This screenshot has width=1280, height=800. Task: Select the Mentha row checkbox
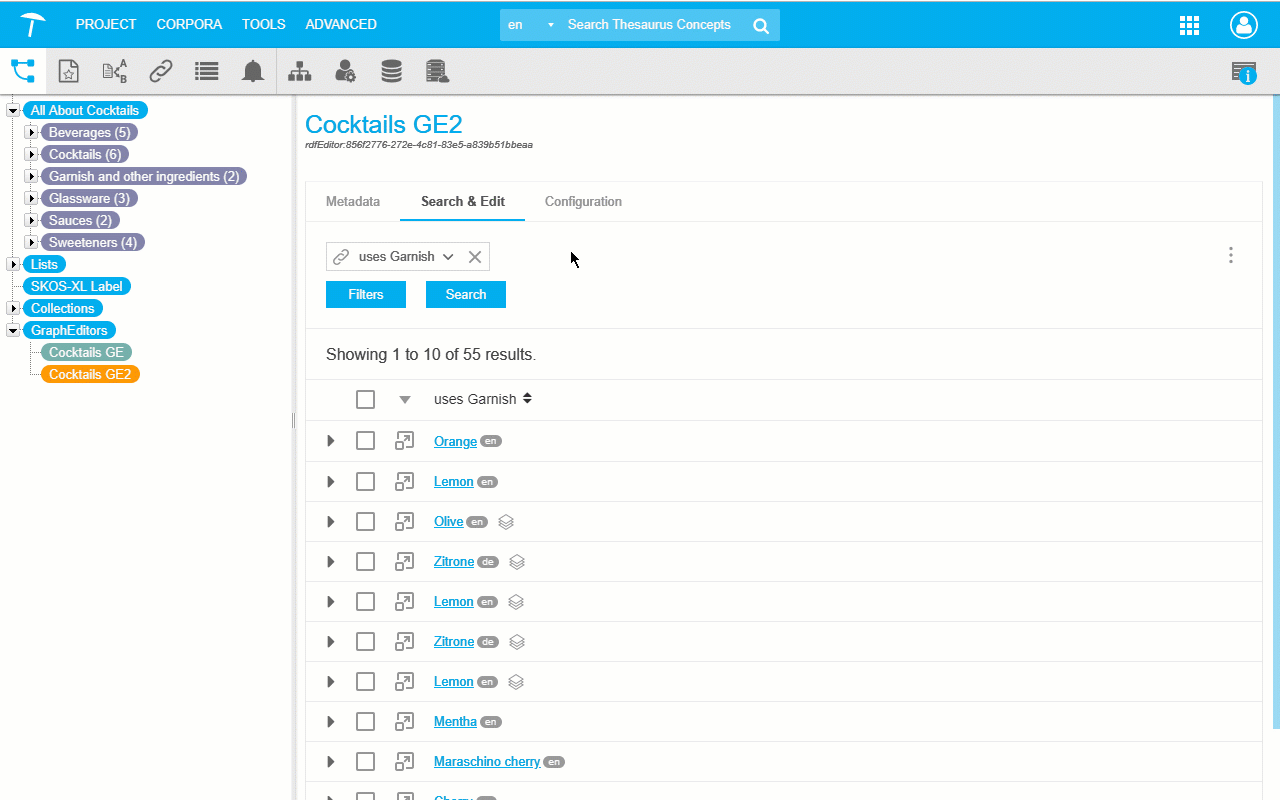coord(365,721)
